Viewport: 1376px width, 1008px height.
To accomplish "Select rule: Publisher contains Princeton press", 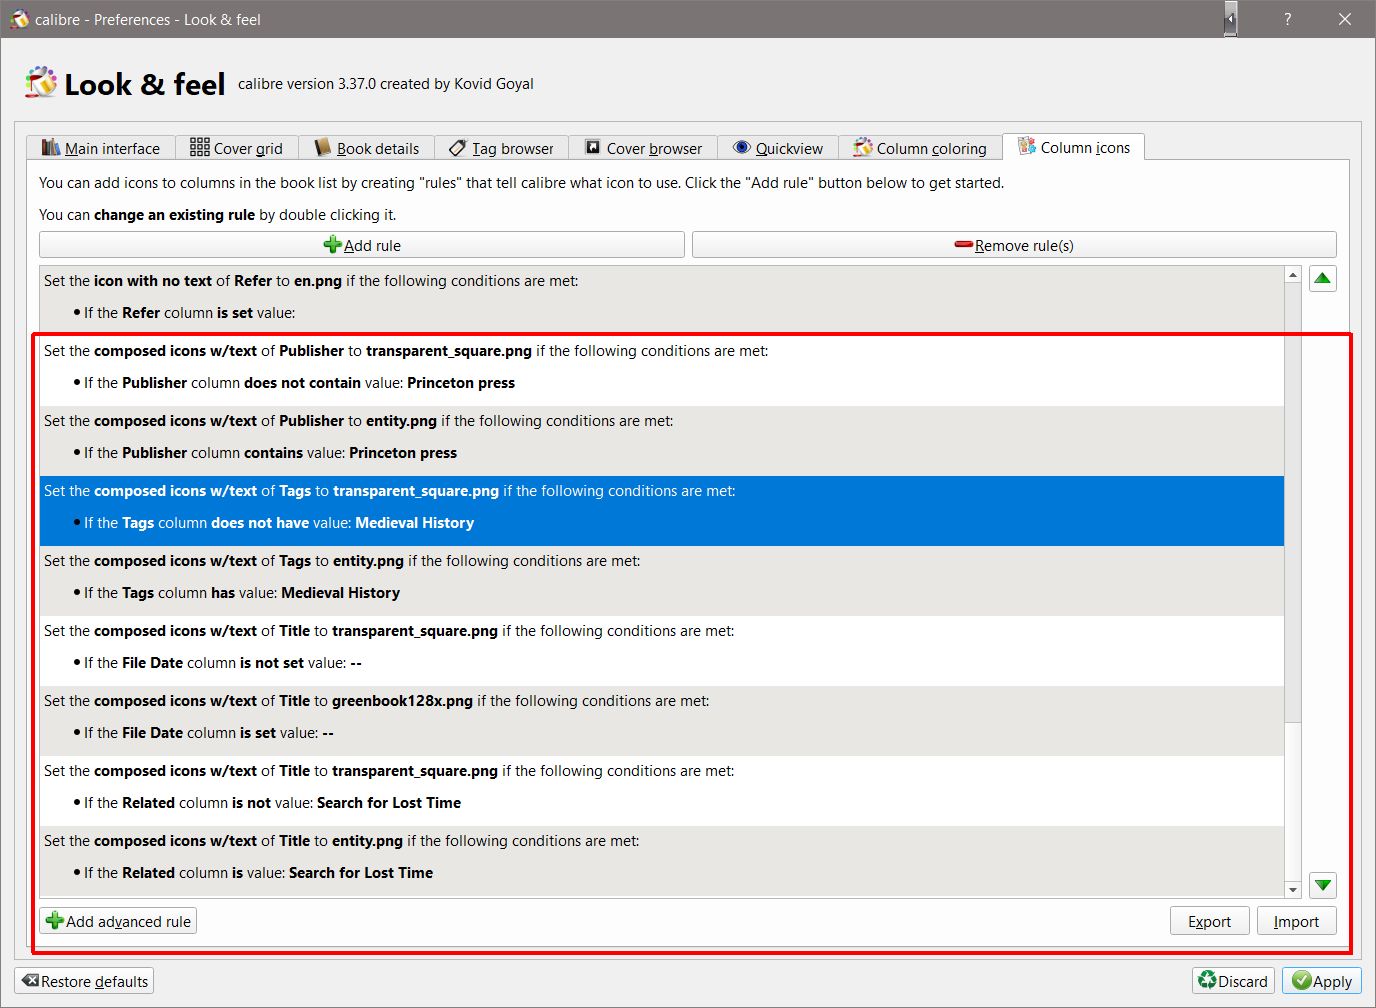I will pyautogui.click(x=662, y=441).
